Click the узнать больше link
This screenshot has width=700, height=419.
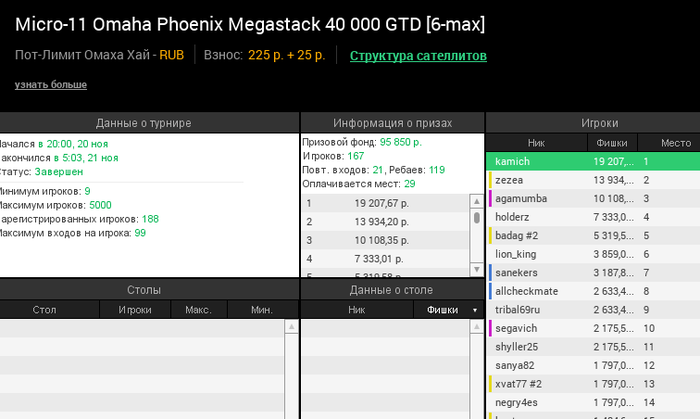click(x=50, y=84)
